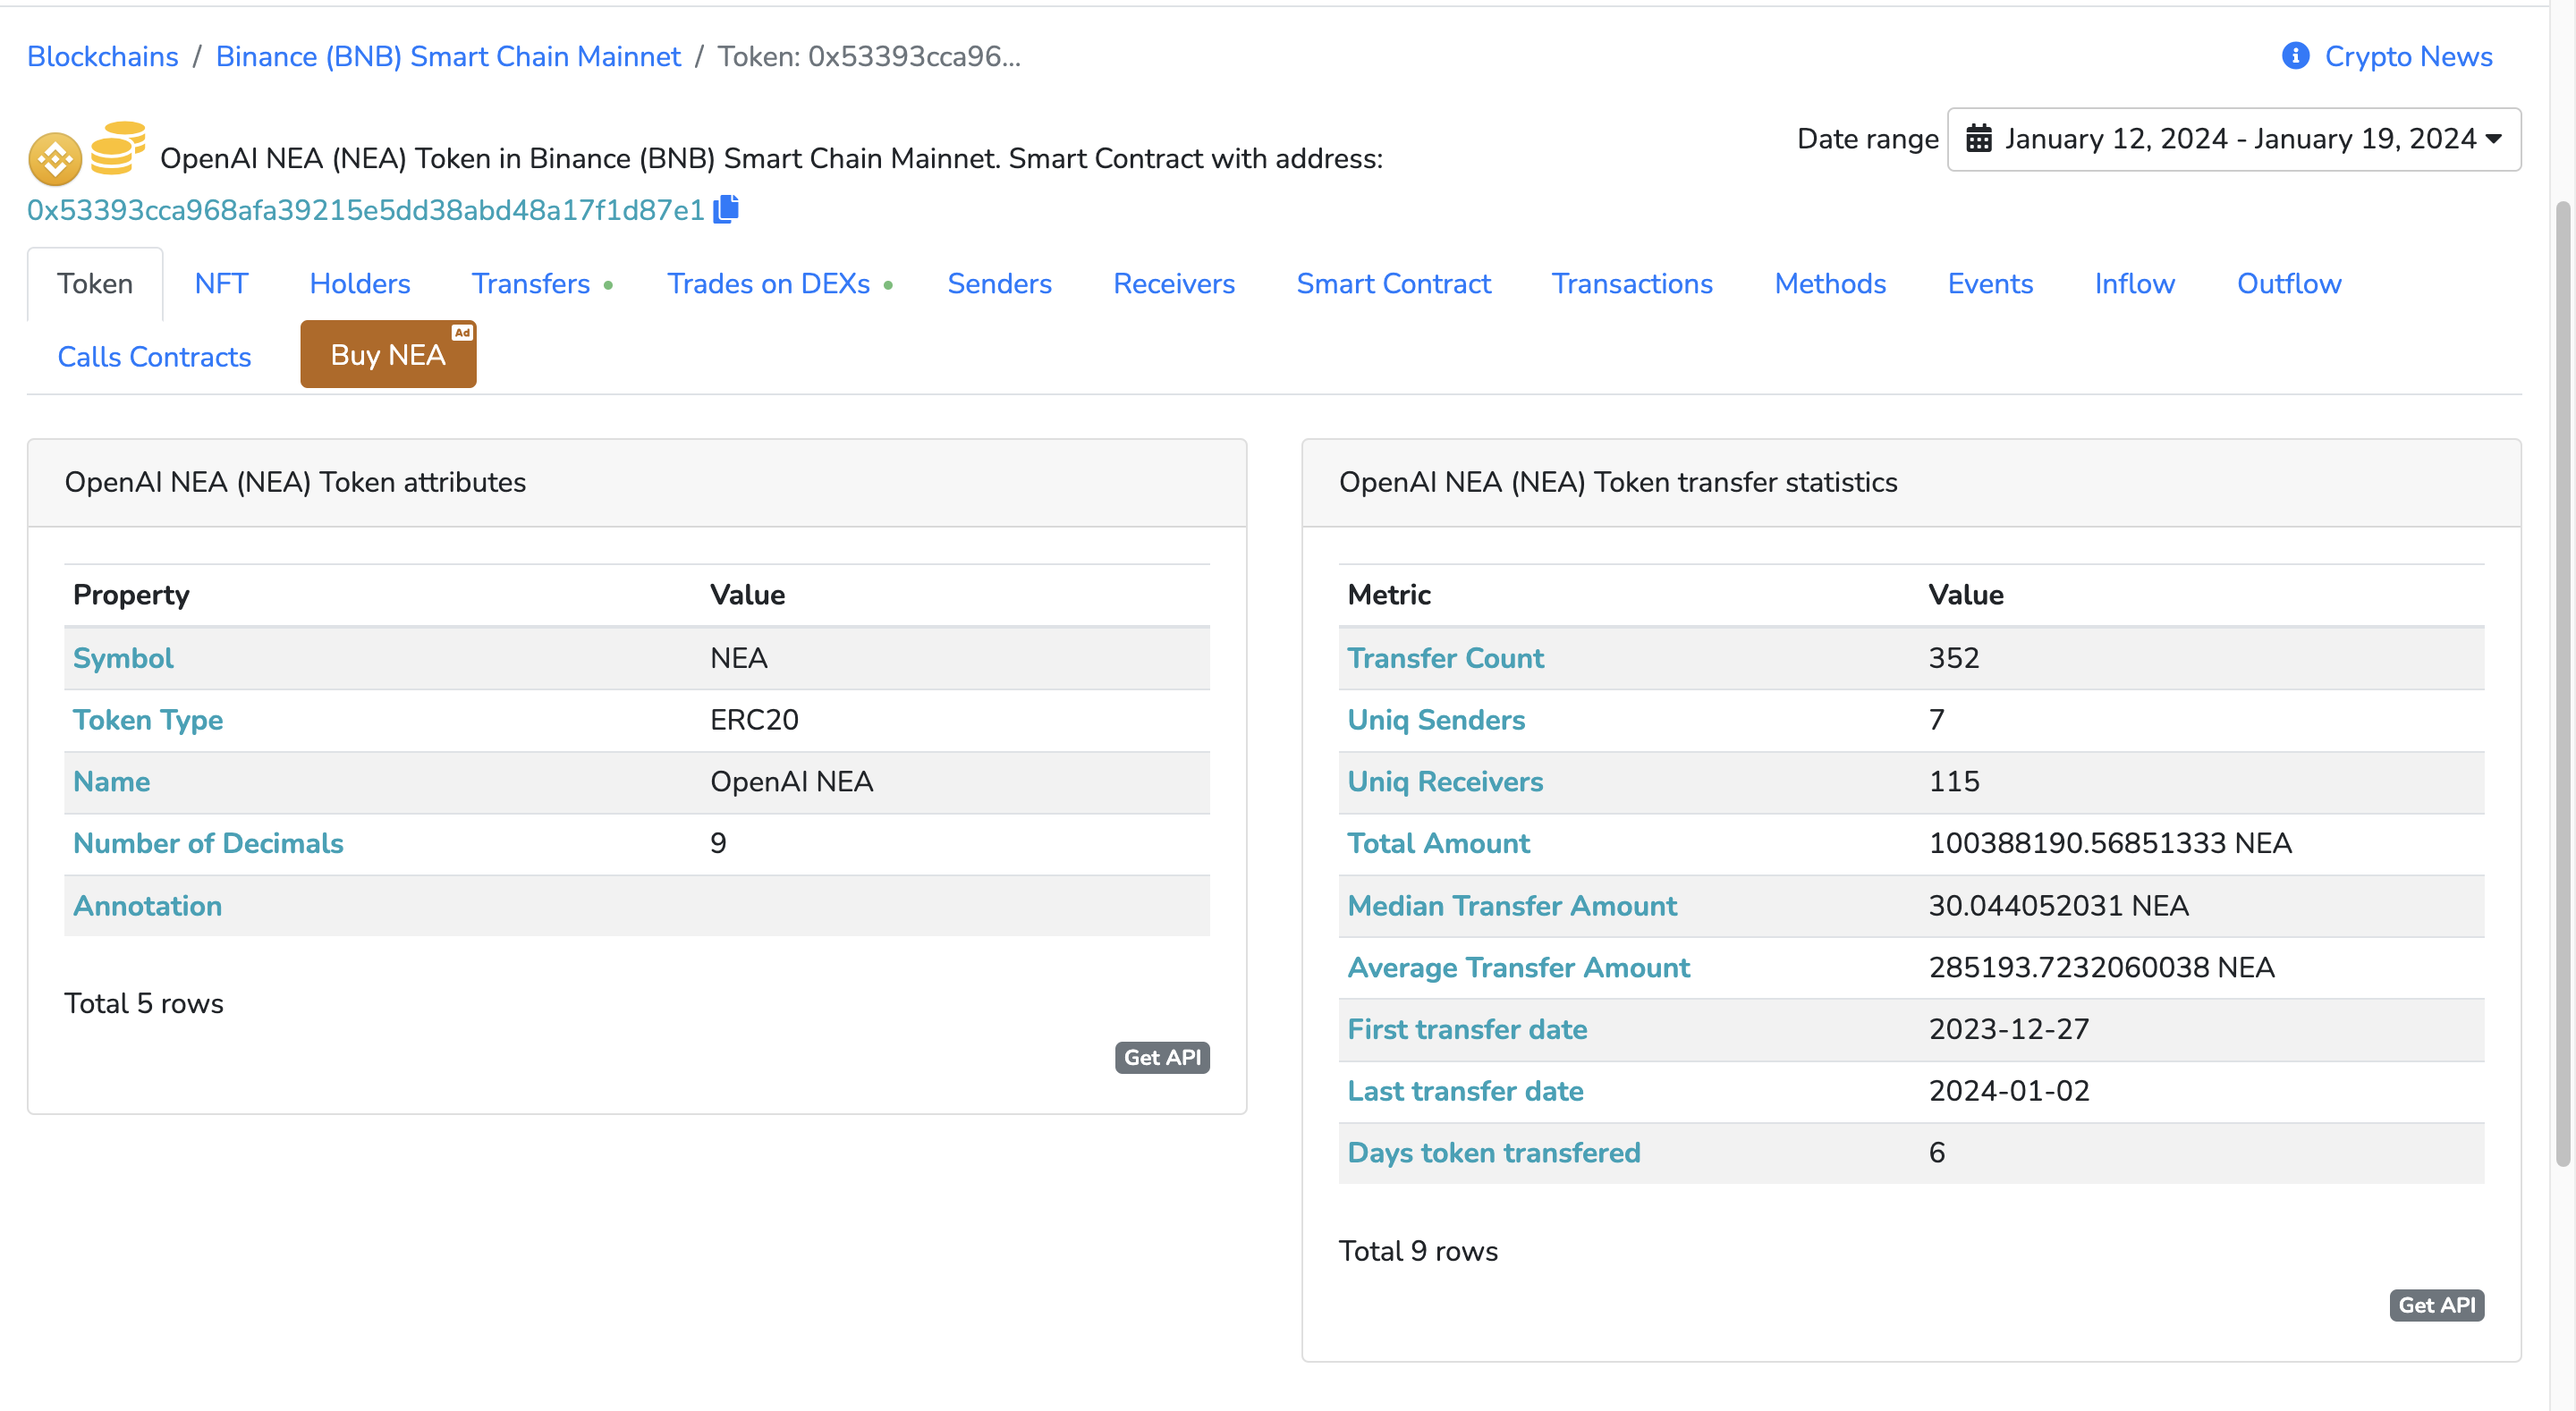Image resolution: width=2576 pixels, height=1411 pixels.
Task: Click the OpenAI NEA name value
Action: (x=791, y=782)
